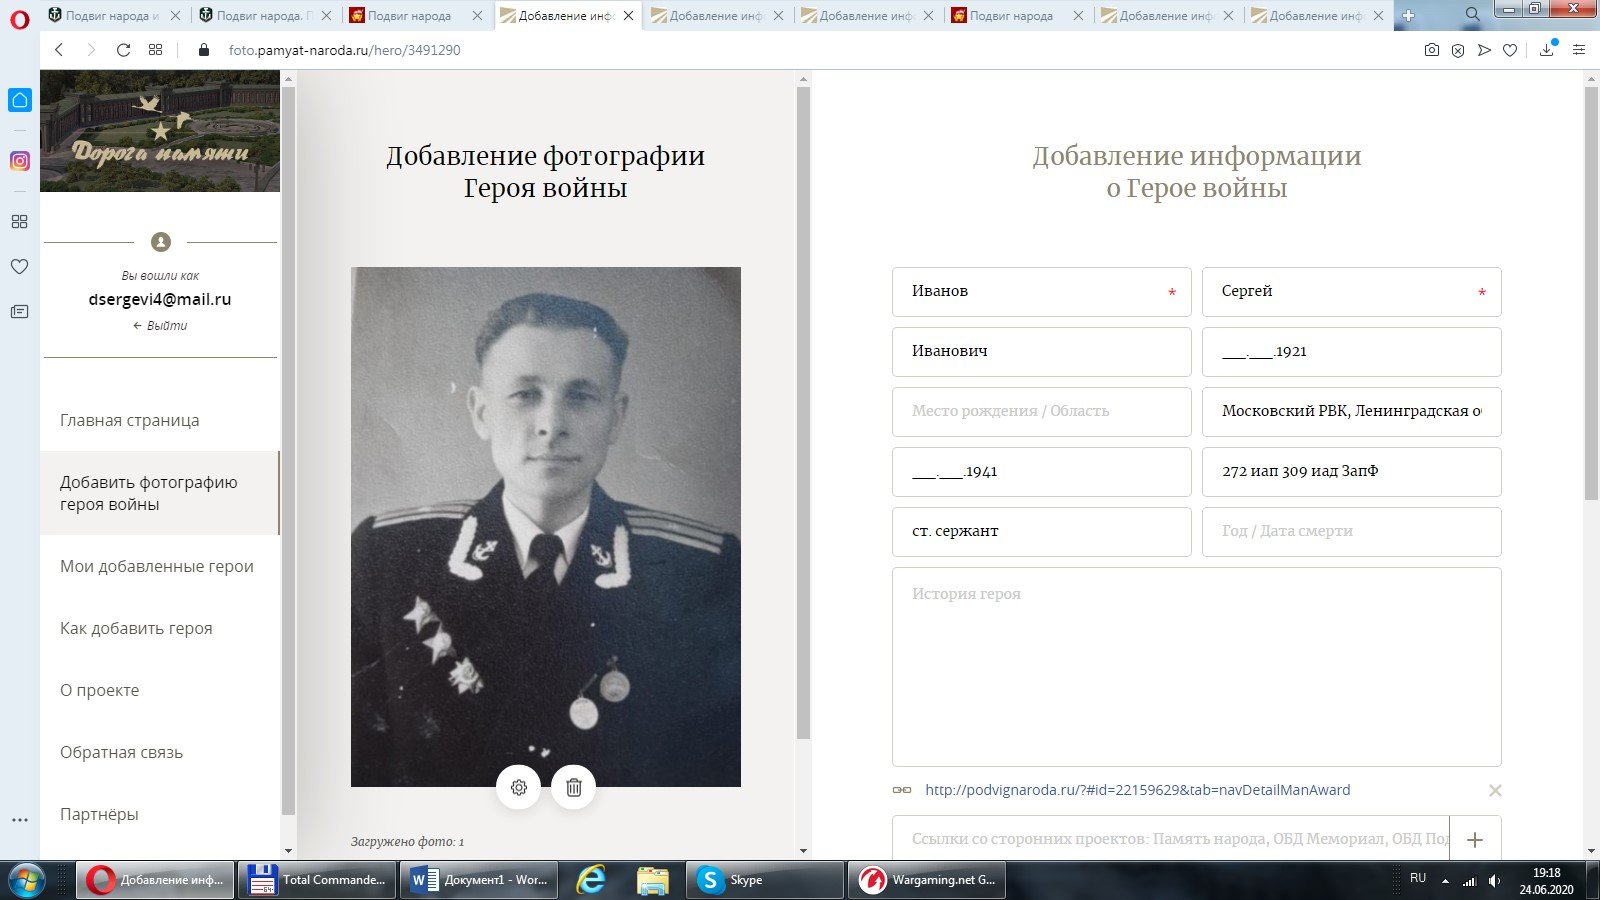Delete the uploaded photo with trash icon
The width and height of the screenshot is (1600, 900).
point(573,787)
